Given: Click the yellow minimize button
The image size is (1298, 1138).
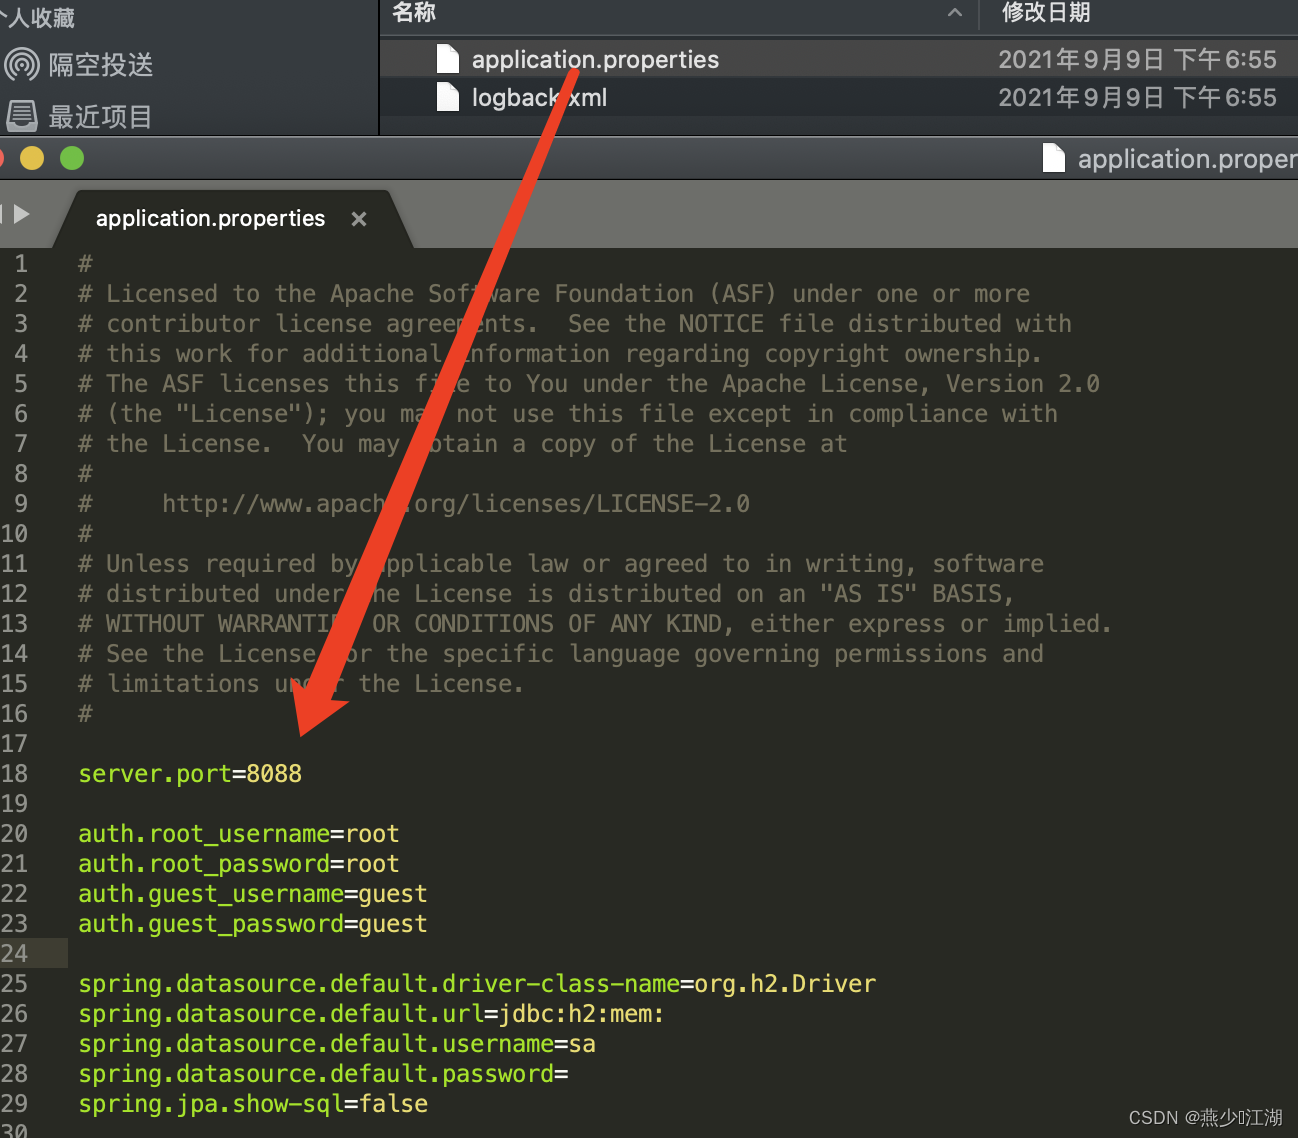Looking at the screenshot, I should click(x=32, y=157).
